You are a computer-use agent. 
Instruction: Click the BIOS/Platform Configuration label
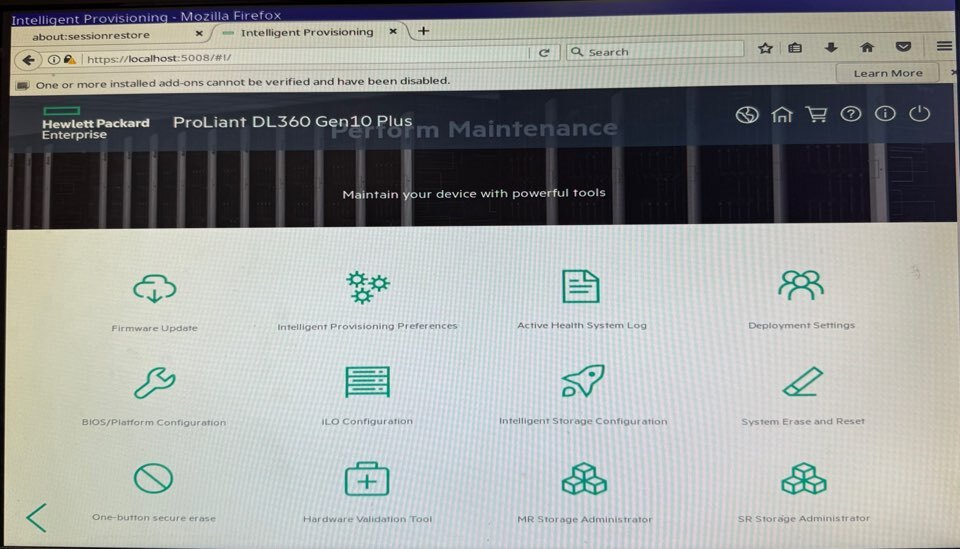pos(154,422)
